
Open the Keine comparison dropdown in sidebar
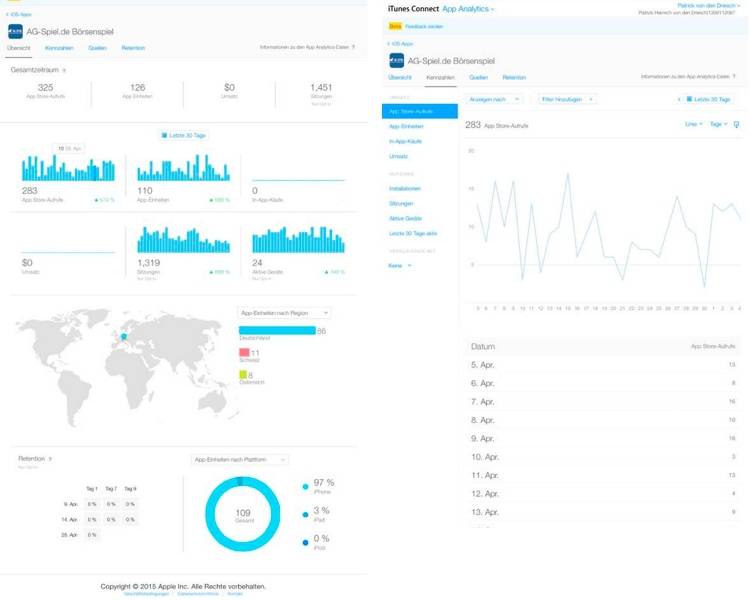[x=399, y=266]
